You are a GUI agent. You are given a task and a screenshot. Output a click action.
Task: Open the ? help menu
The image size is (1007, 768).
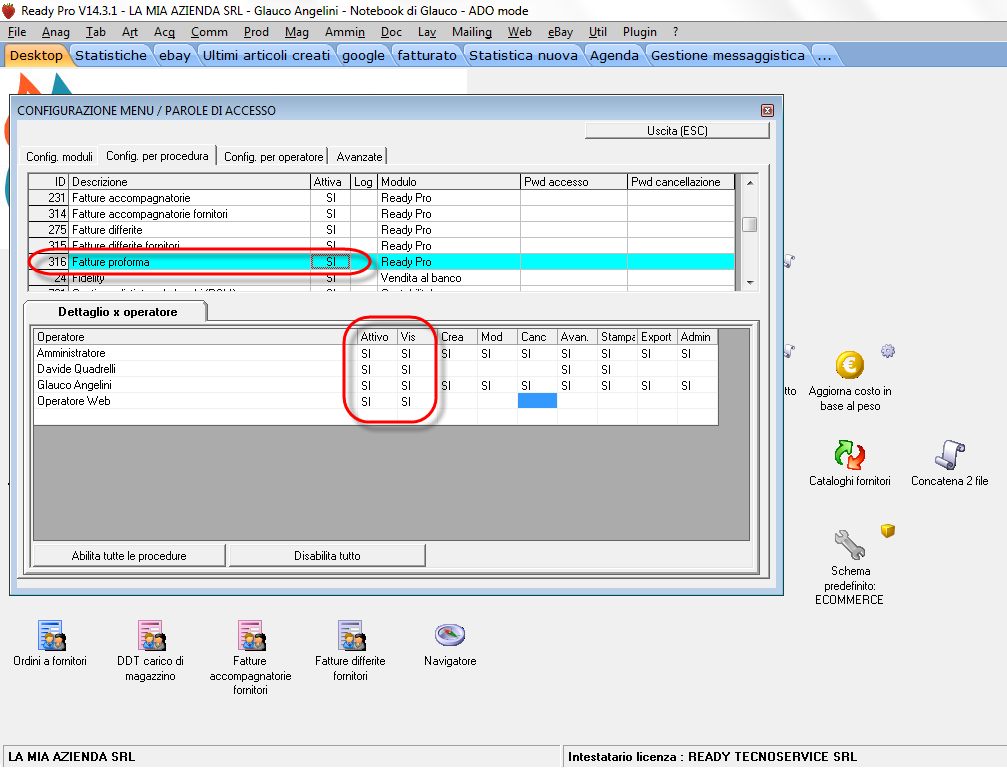coord(675,31)
